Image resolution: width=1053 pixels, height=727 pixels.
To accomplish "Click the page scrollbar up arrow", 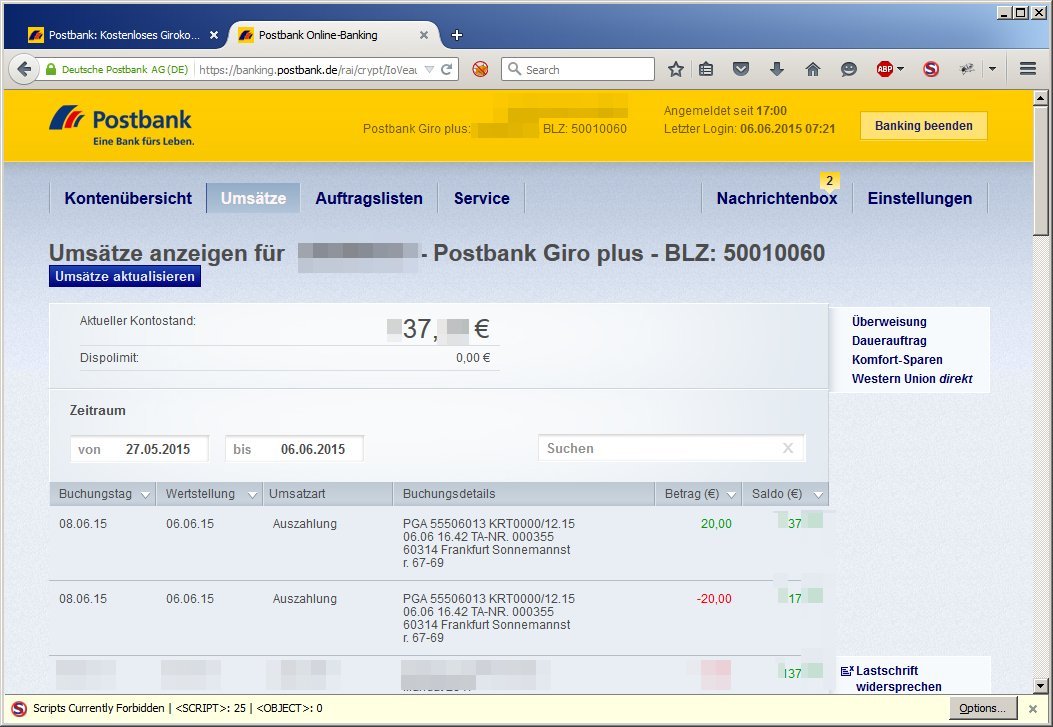I will pyautogui.click(x=1041, y=99).
